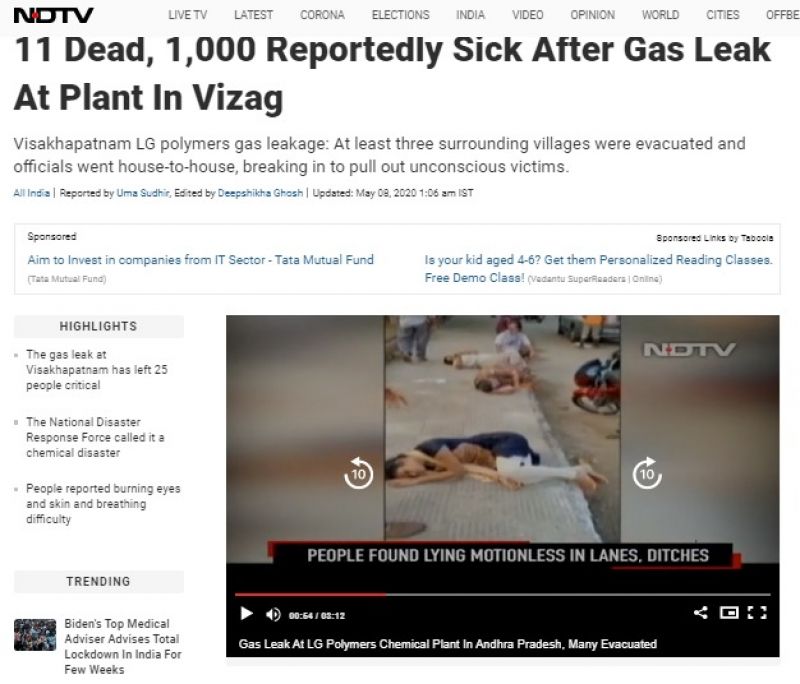Open the LIVE TV menu item
The image size is (800, 684).
[x=187, y=15]
